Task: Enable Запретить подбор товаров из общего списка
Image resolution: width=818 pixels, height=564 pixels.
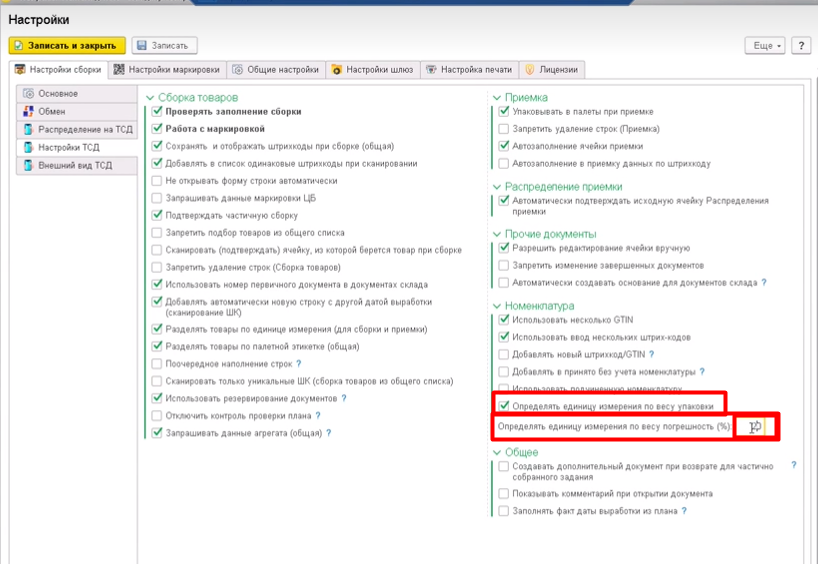Action: point(157,232)
